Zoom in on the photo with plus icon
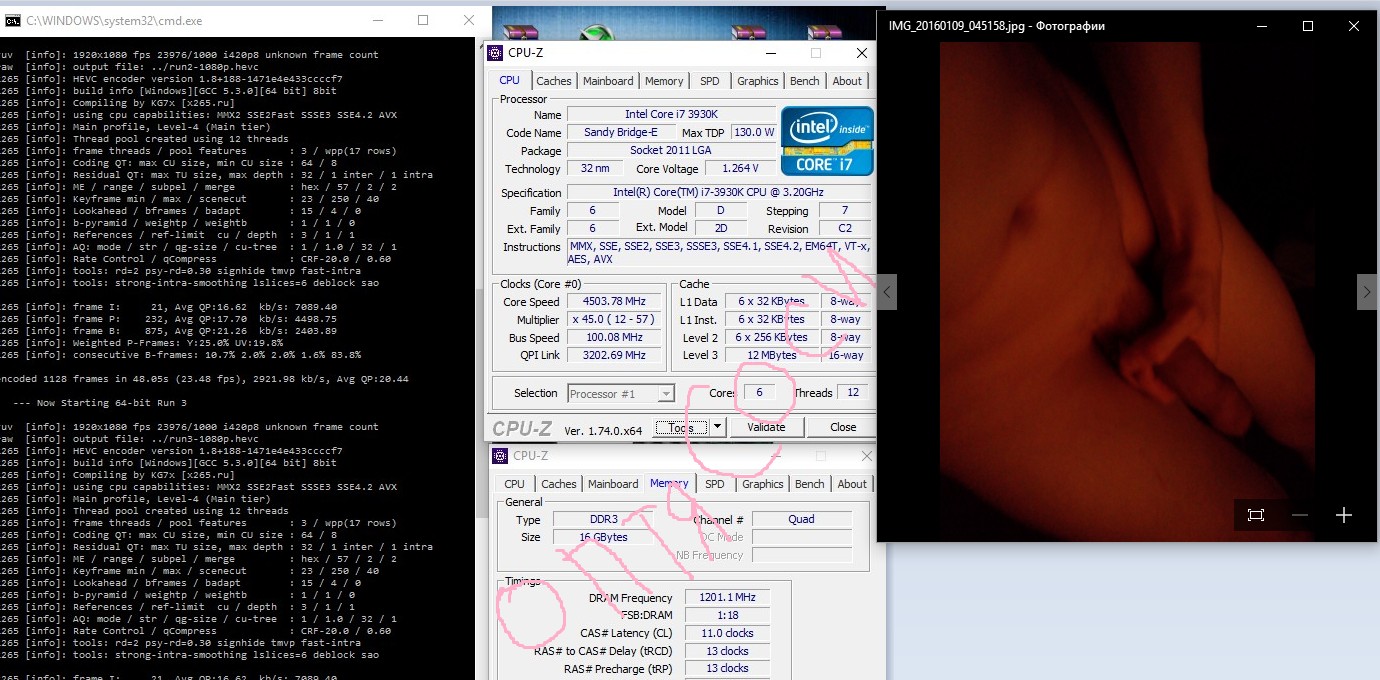Viewport: 1380px width, 680px height. 1344,515
